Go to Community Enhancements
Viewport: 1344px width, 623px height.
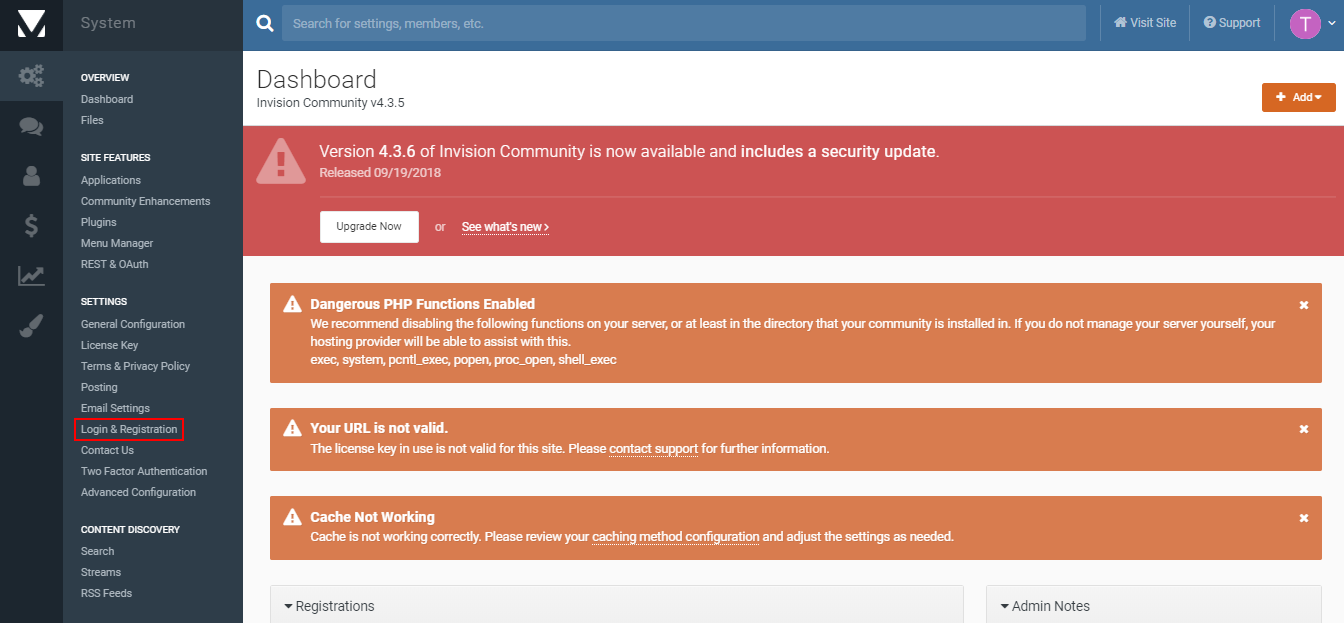[146, 201]
